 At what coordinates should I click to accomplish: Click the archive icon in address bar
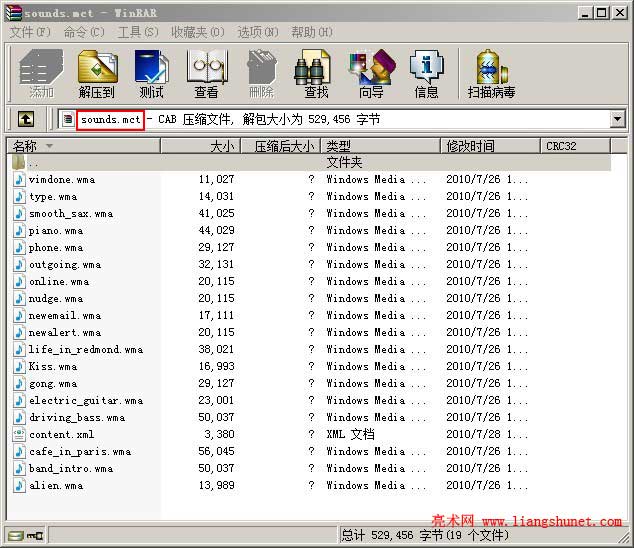[68, 119]
